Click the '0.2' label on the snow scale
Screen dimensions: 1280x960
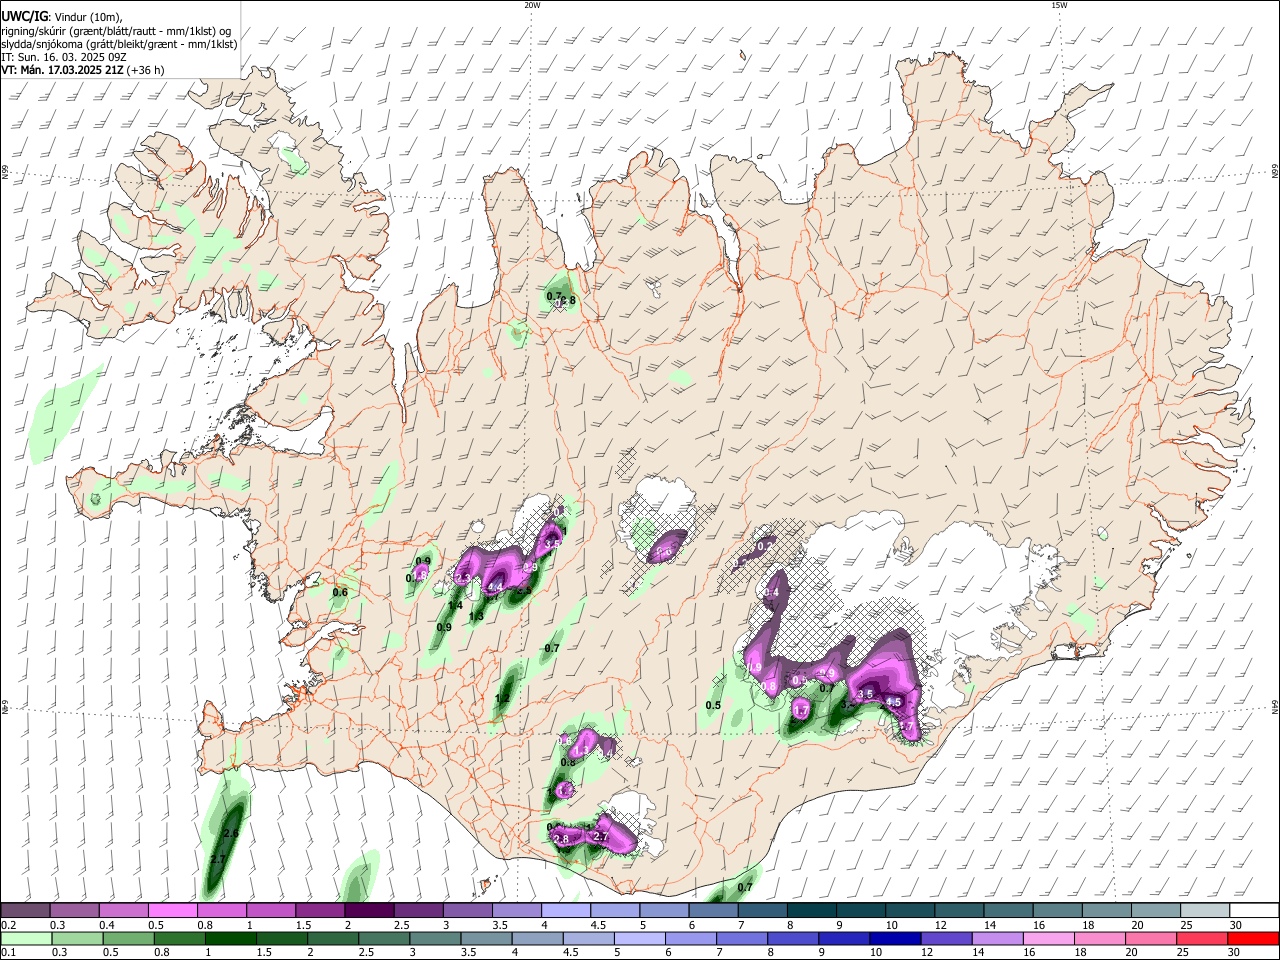(7, 925)
